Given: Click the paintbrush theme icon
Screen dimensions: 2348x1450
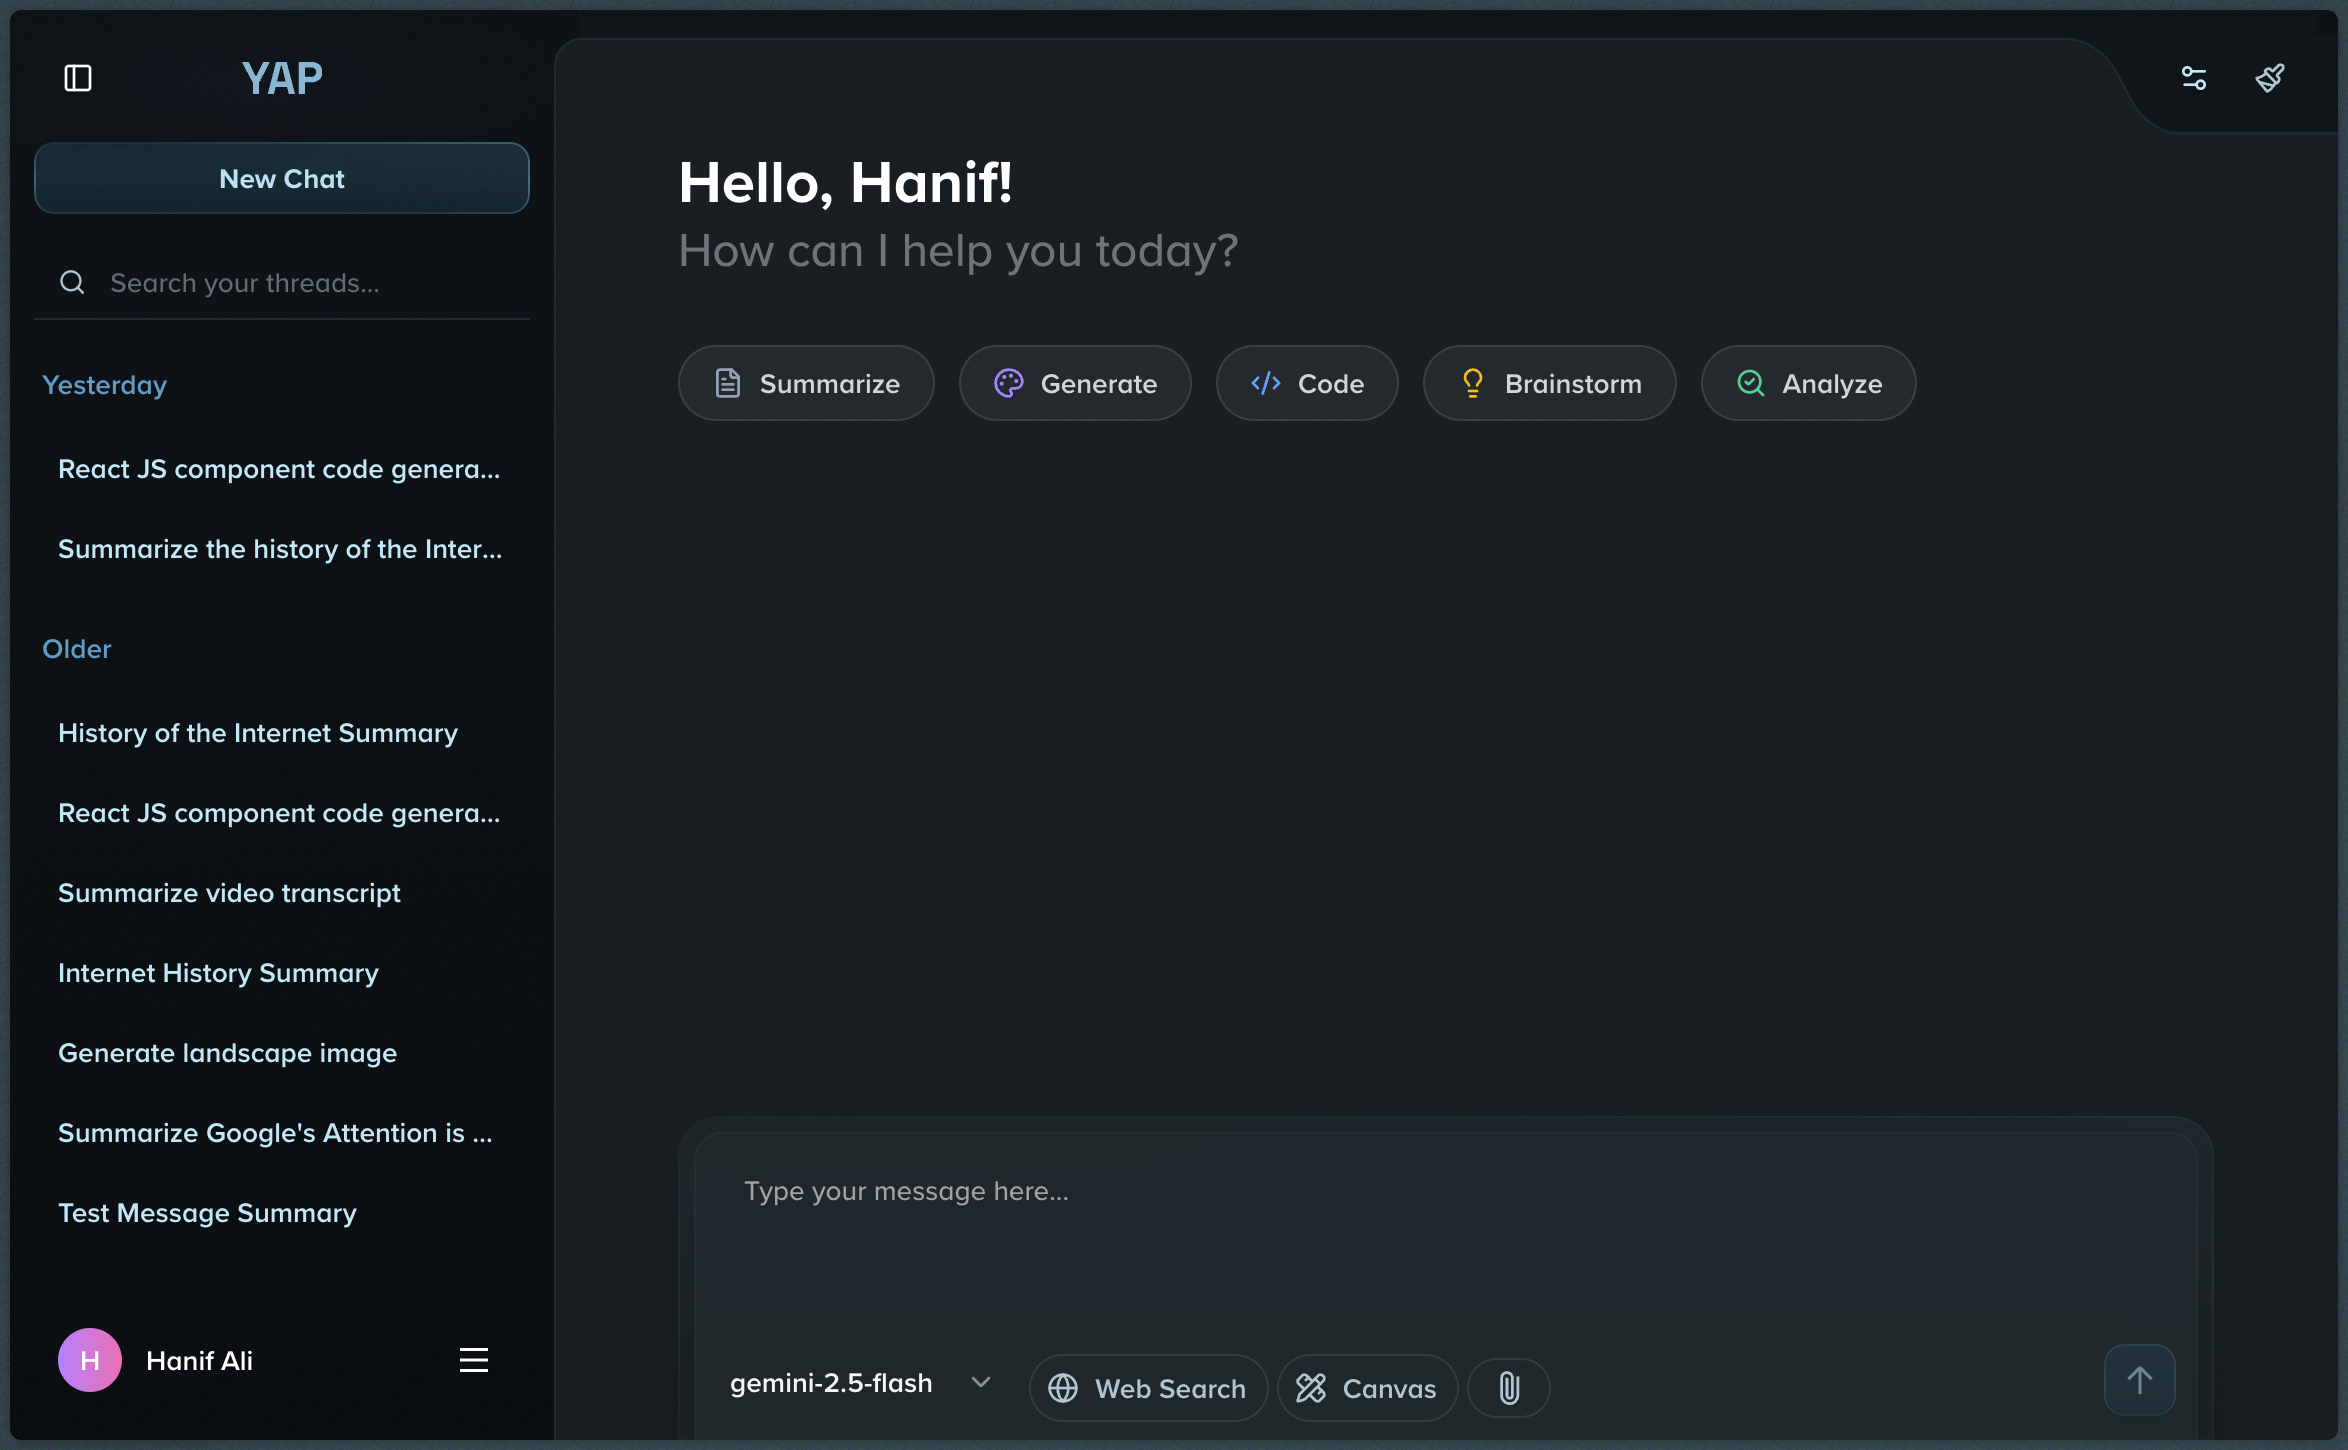Looking at the screenshot, I should coord(2270,78).
